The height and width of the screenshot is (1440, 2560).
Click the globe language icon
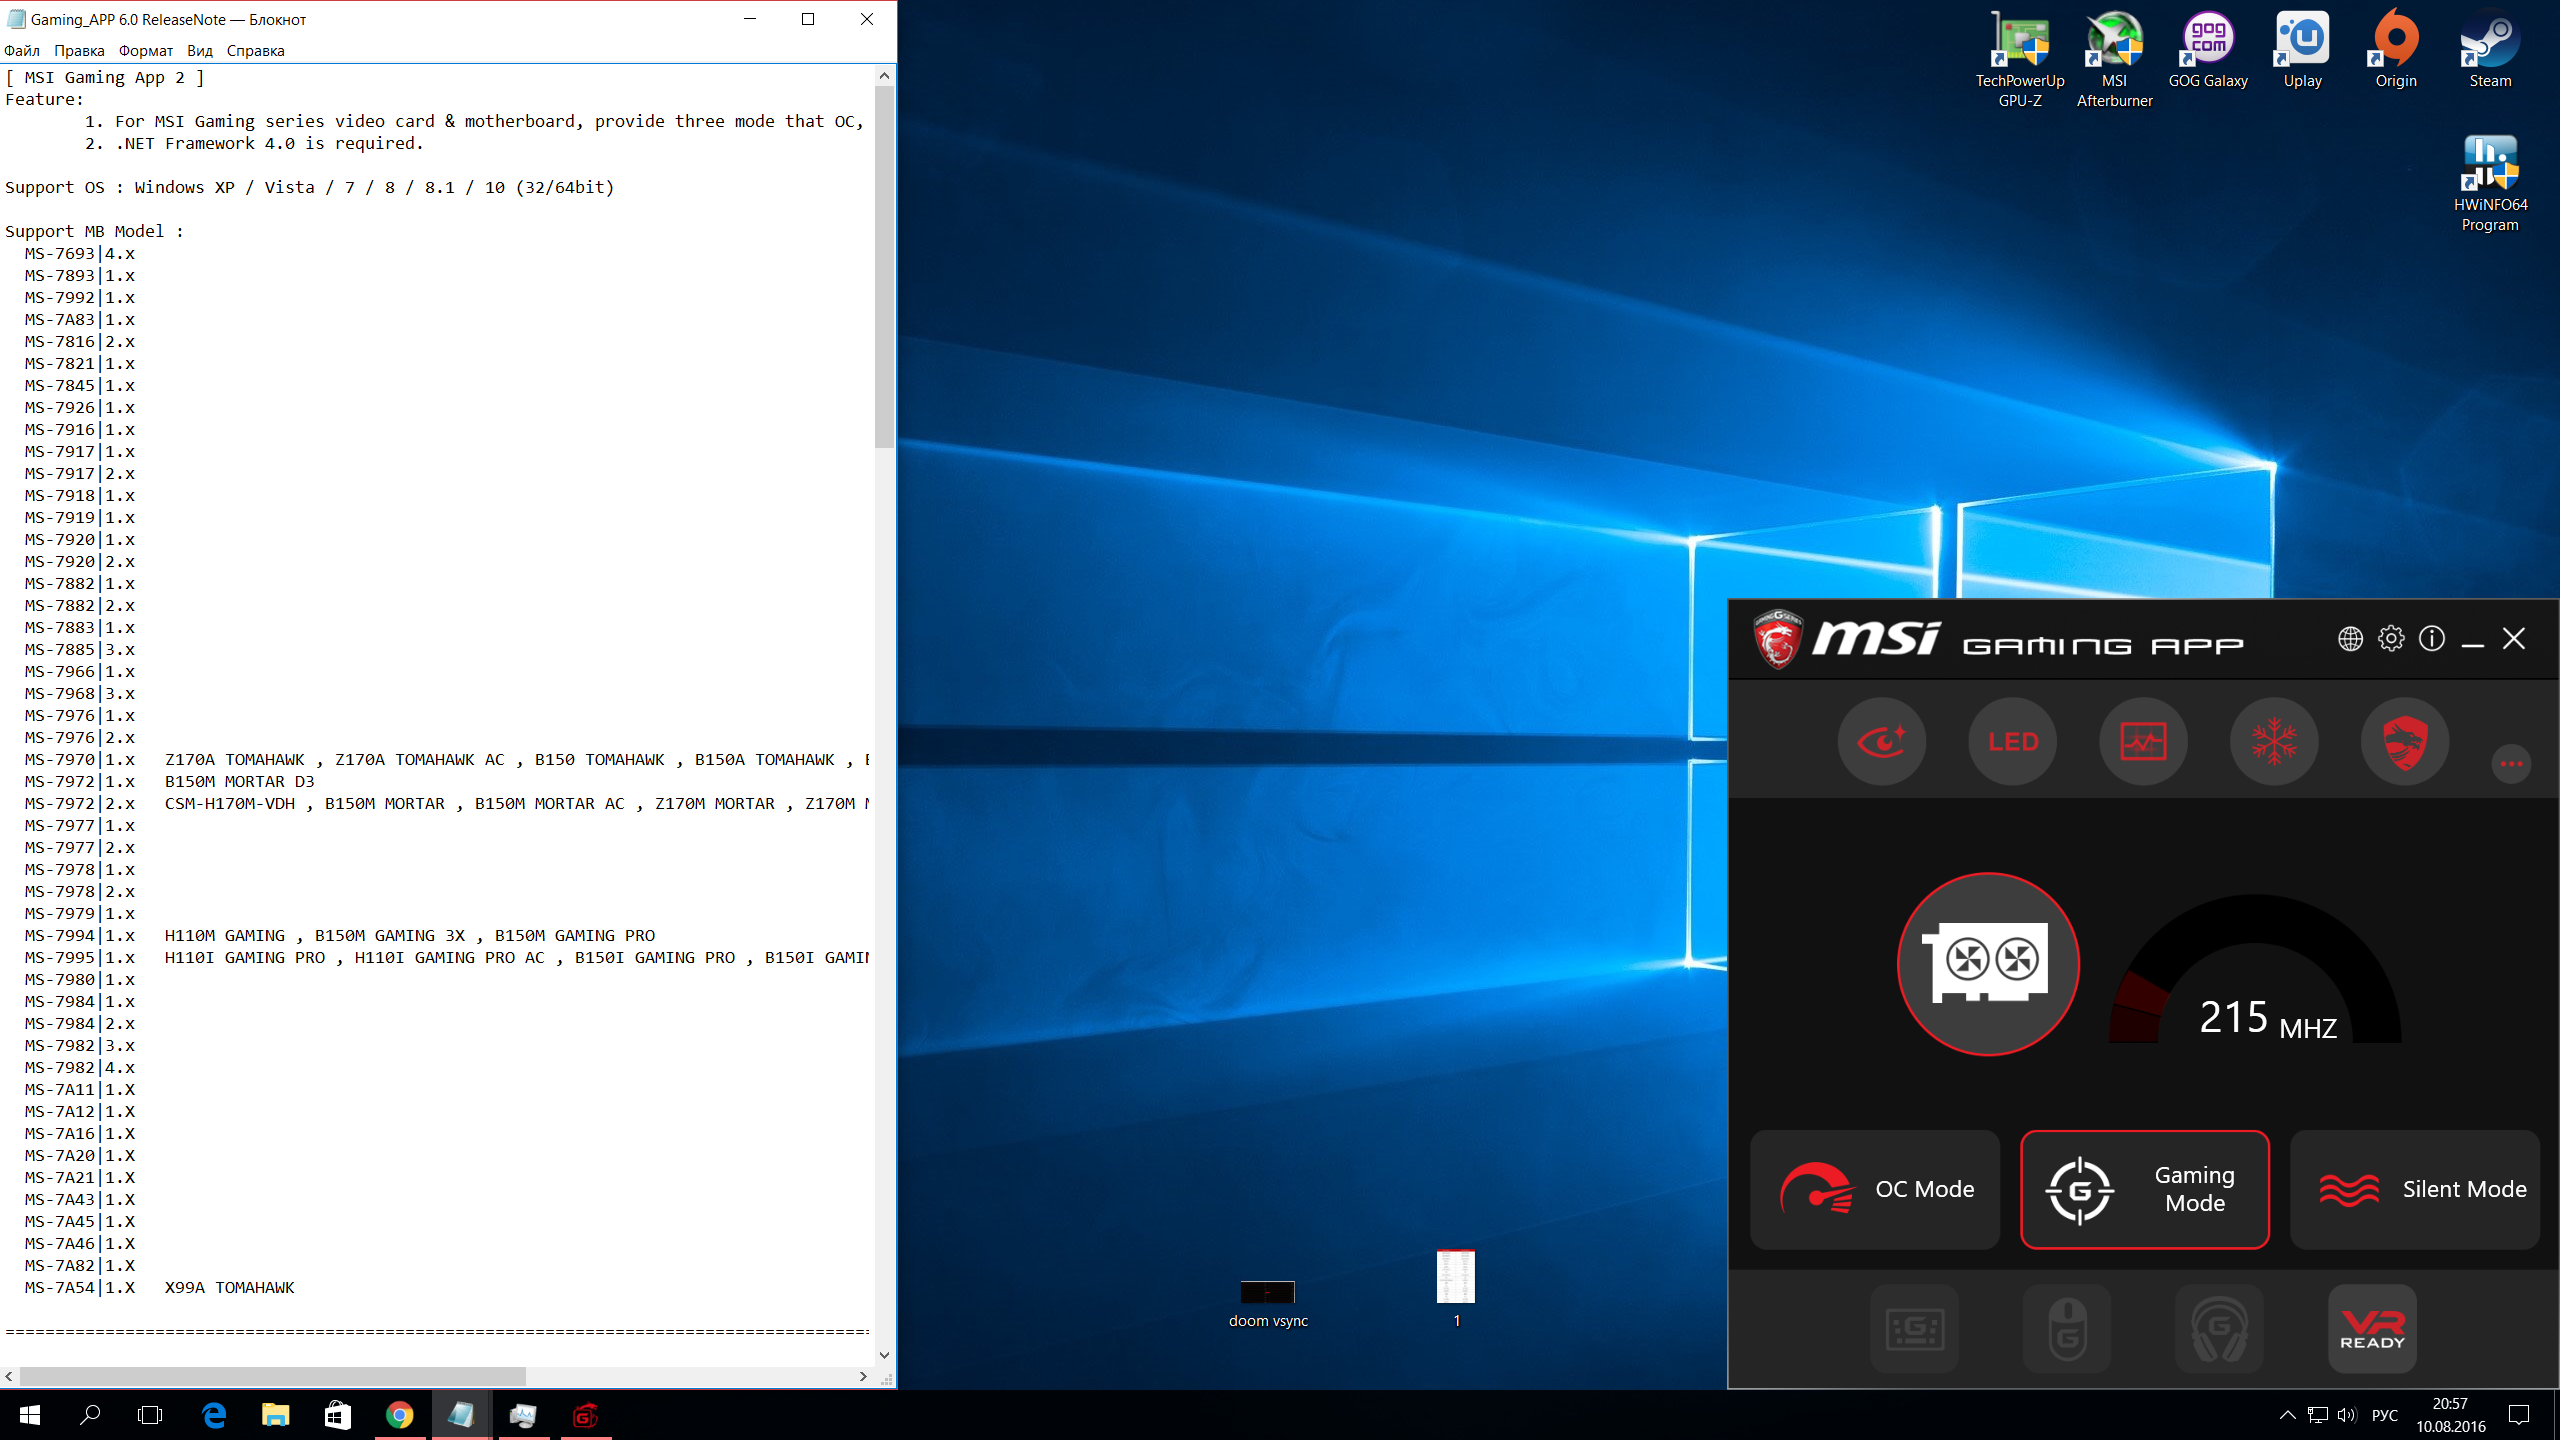[2350, 639]
